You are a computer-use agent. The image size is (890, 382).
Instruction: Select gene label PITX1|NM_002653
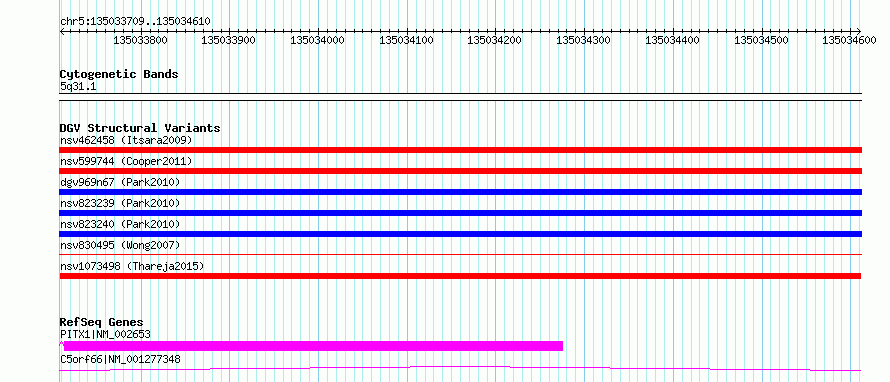coord(105,334)
